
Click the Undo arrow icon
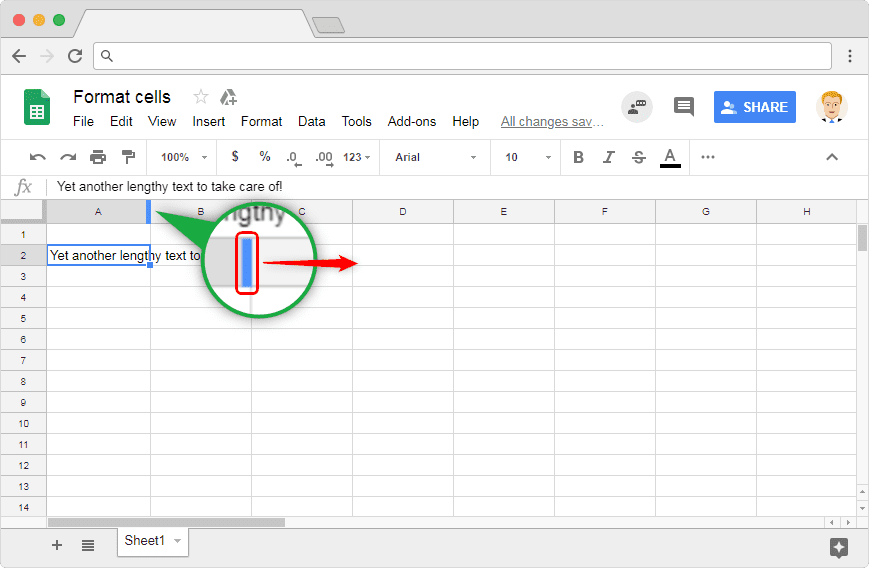(x=37, y=157)
